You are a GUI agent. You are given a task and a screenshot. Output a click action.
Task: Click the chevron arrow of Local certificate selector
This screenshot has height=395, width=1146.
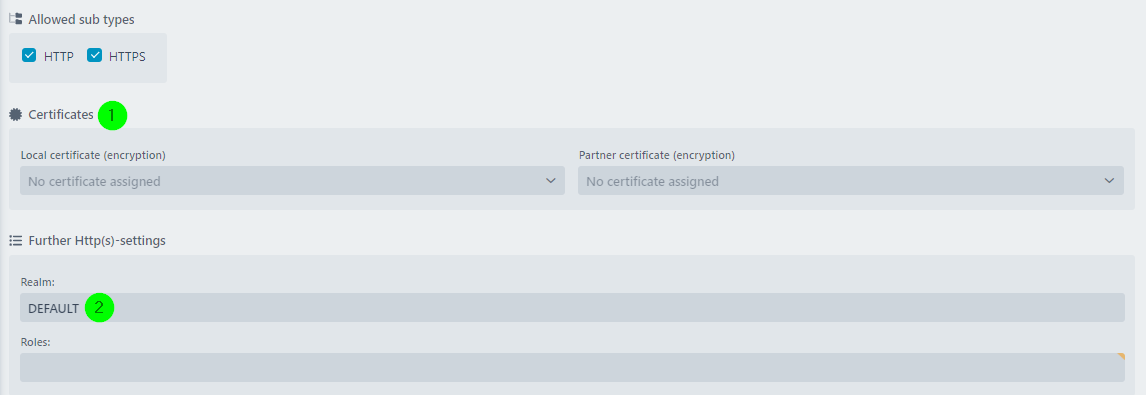click(x=551, y=181)
